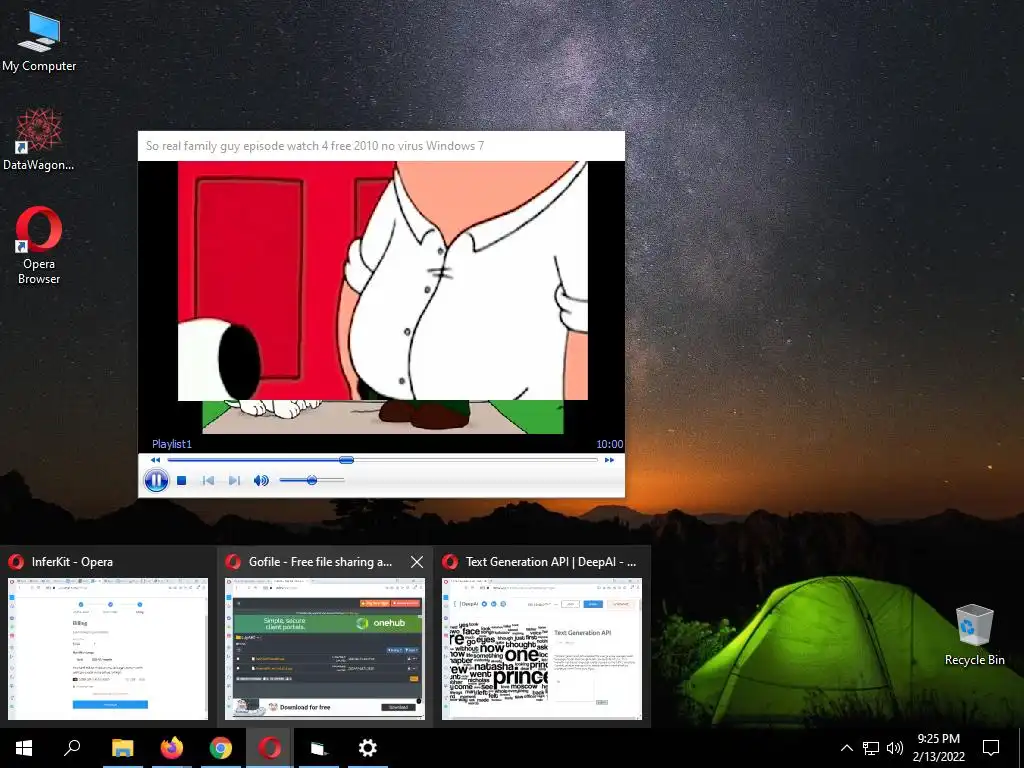Image resolution: width=1024 pixels, height=768 pixels.
Task: Open the network icon in system tray
Action: pyautogui.click(x=871, y=748)
